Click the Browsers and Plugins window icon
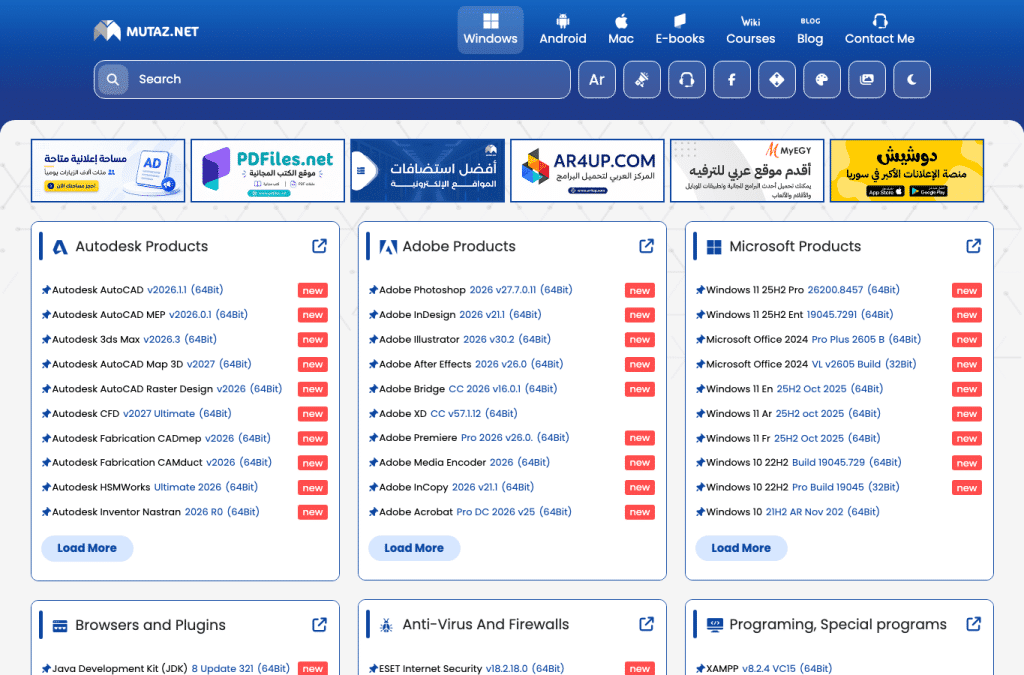This screenshot has width=1024, height=675. click(x=60, y=625)
